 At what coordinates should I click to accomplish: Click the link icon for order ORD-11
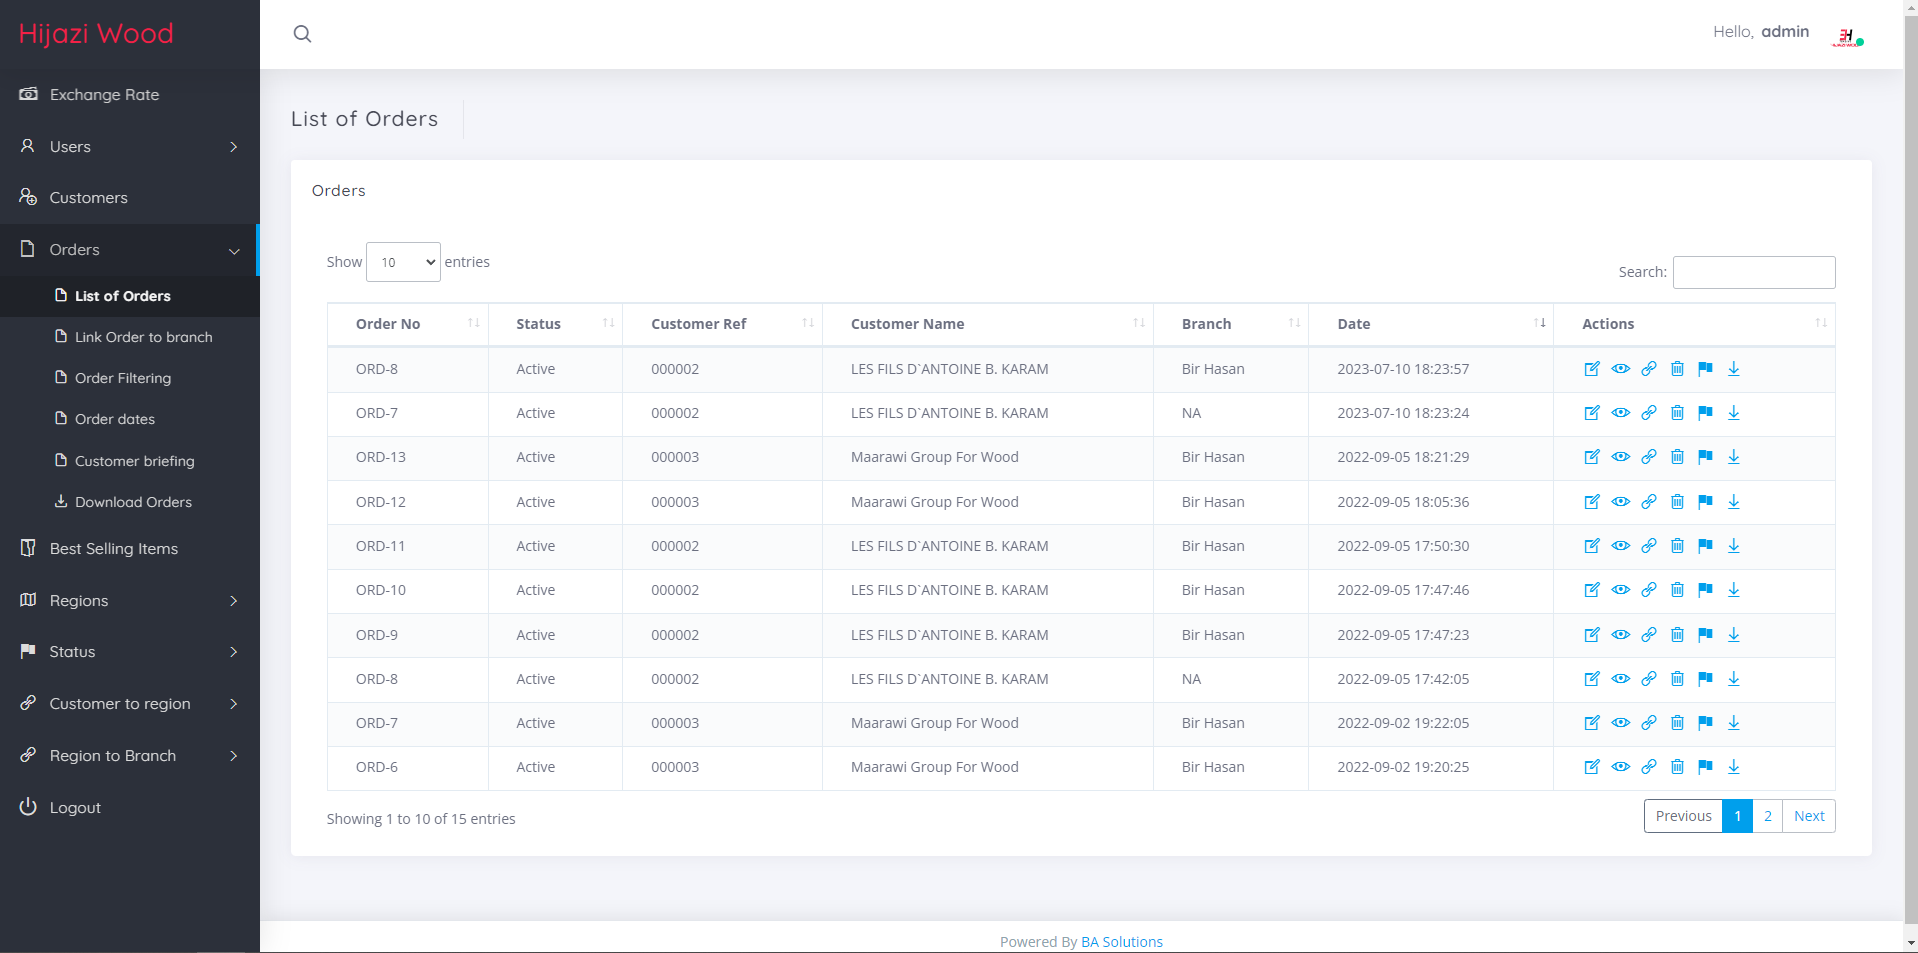[x=1649, y=546]
